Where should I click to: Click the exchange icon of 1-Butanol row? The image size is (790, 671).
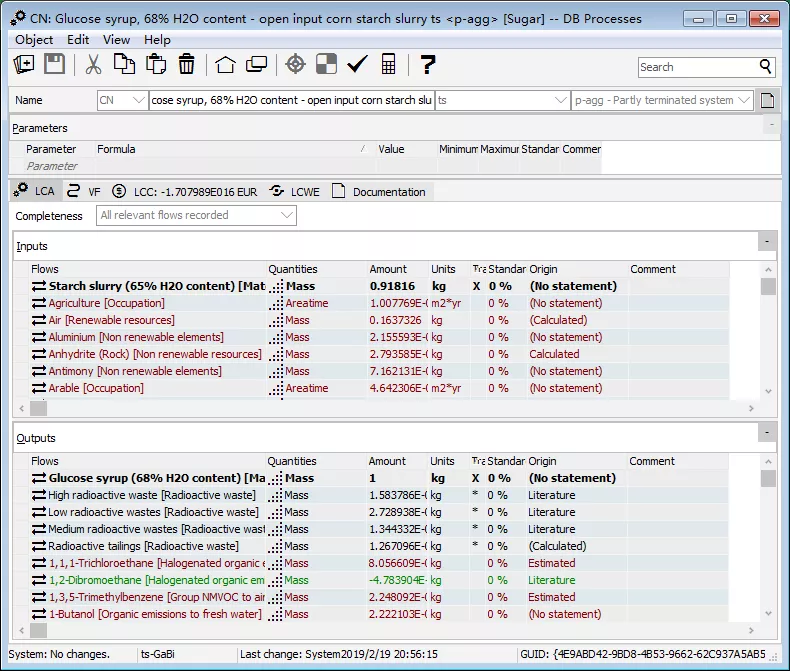[x=39, y=614]
